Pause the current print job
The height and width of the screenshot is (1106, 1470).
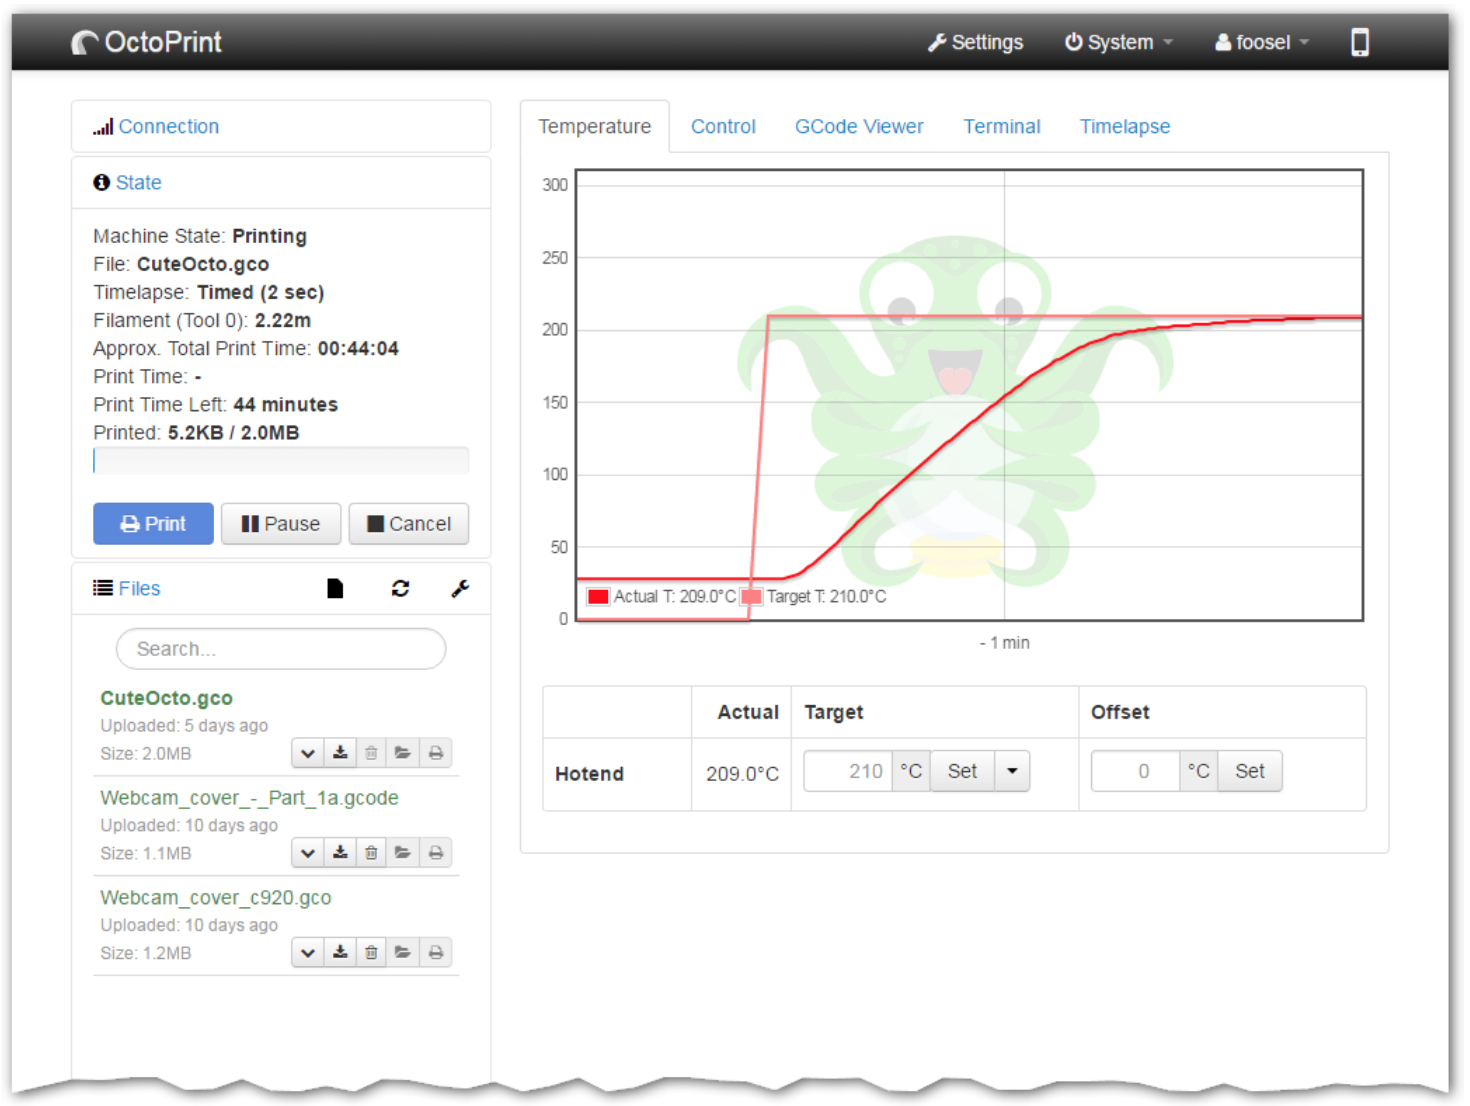(281, 523)
